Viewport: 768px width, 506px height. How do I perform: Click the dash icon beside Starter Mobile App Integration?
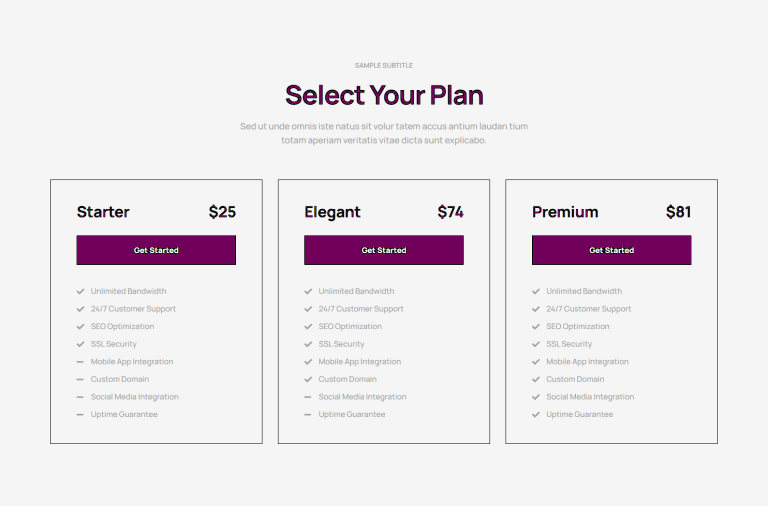[x=80, y=361]
